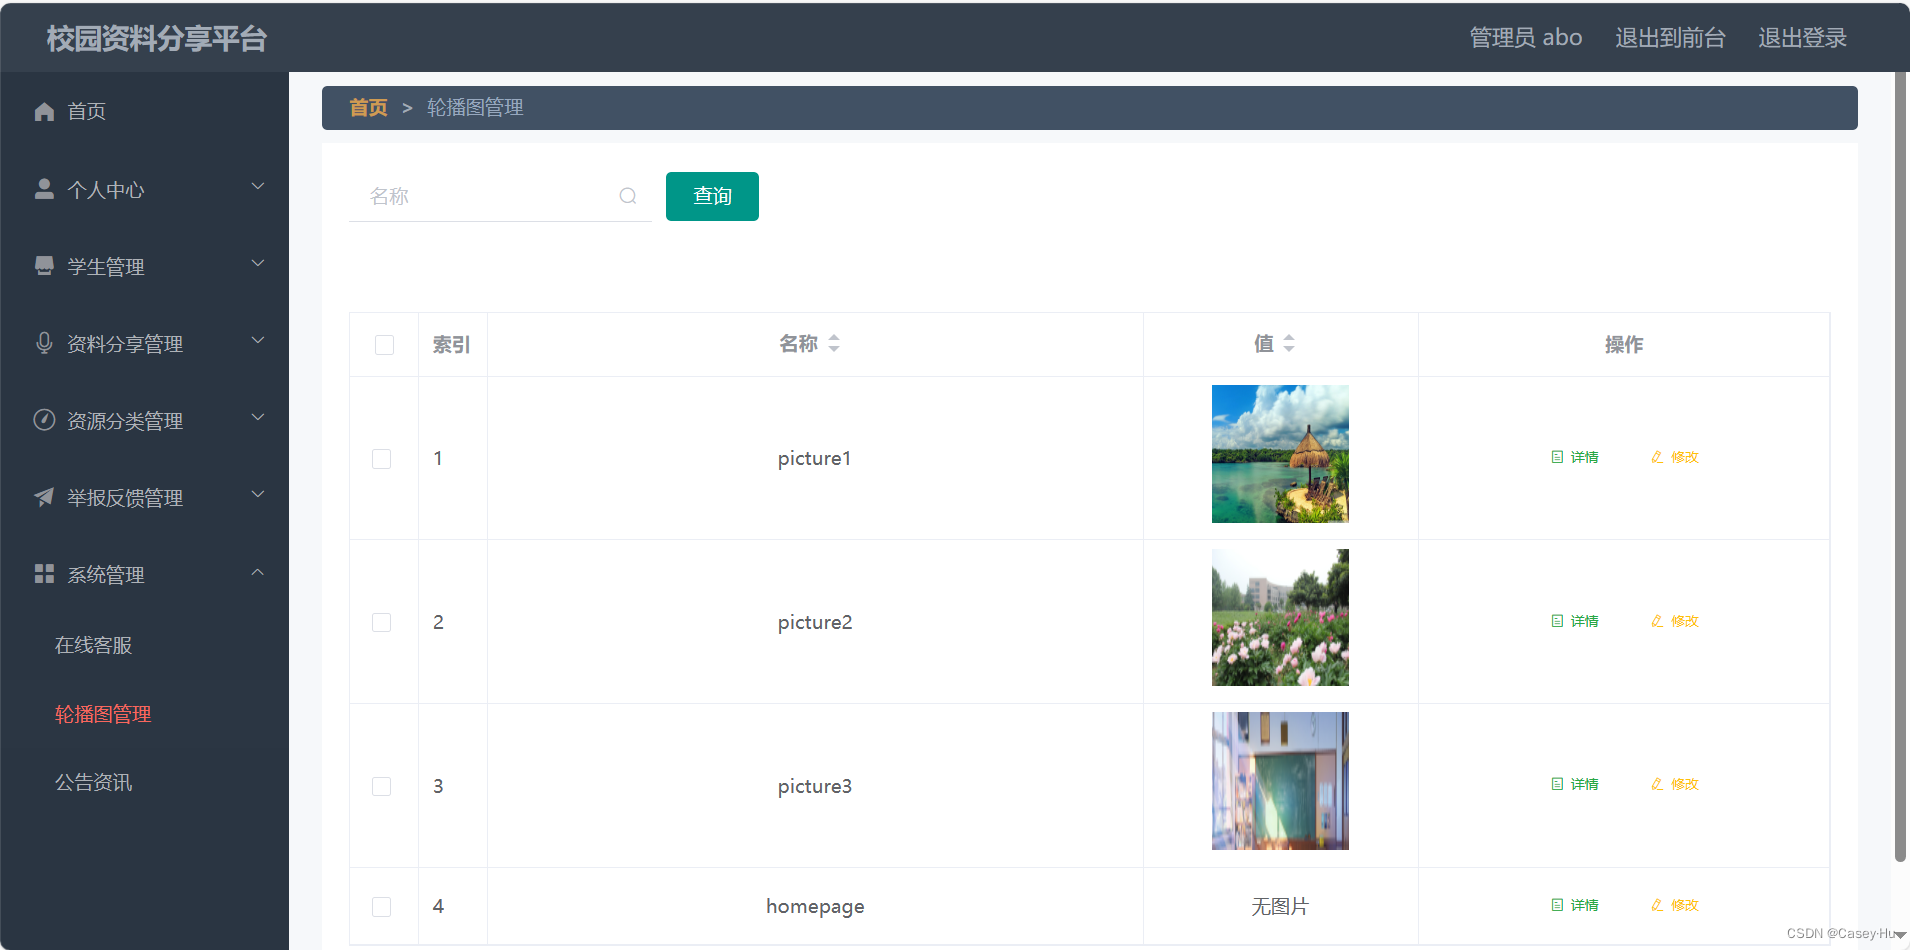Click the 学生管理 menu label

tap(106, 267)
